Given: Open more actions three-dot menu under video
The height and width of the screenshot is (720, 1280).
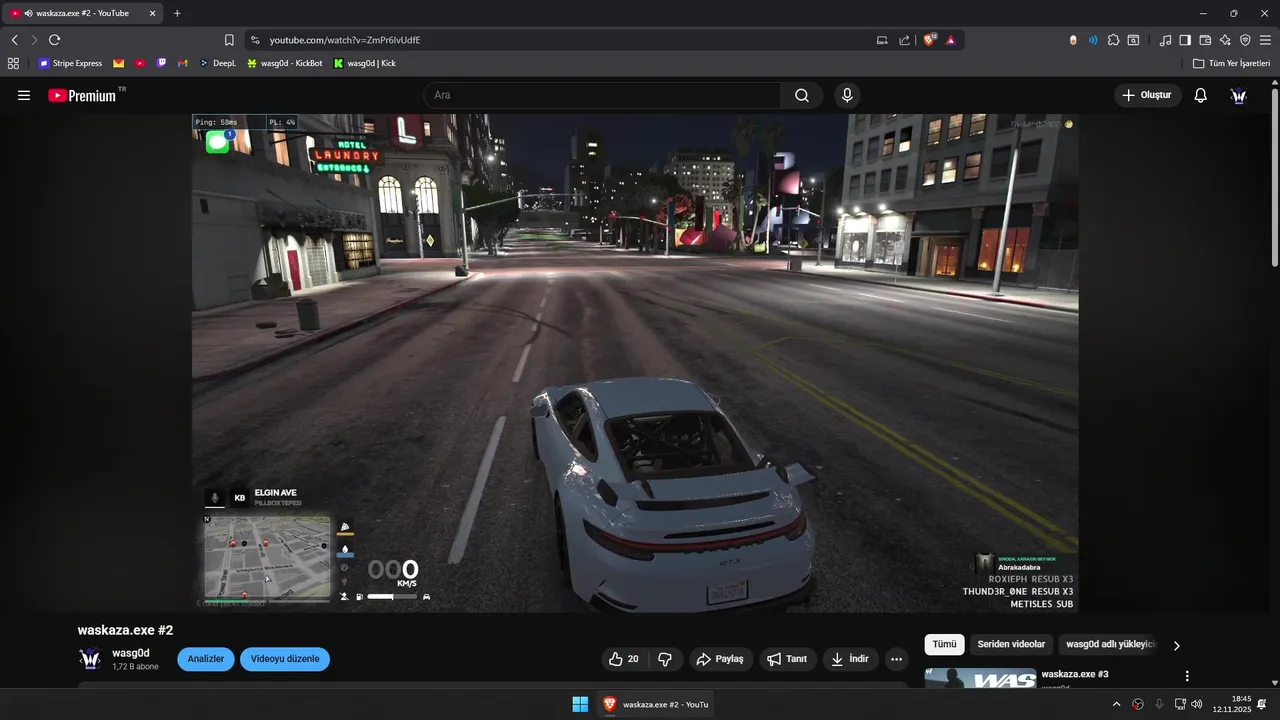Looking at the screenshot, I should point(896,659).
